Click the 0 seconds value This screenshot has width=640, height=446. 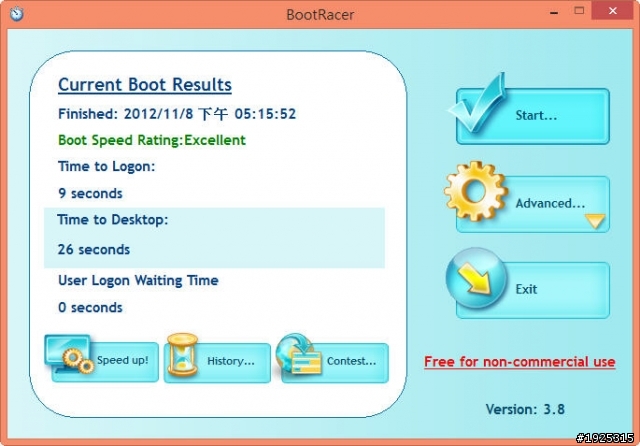tap(90, 307)
